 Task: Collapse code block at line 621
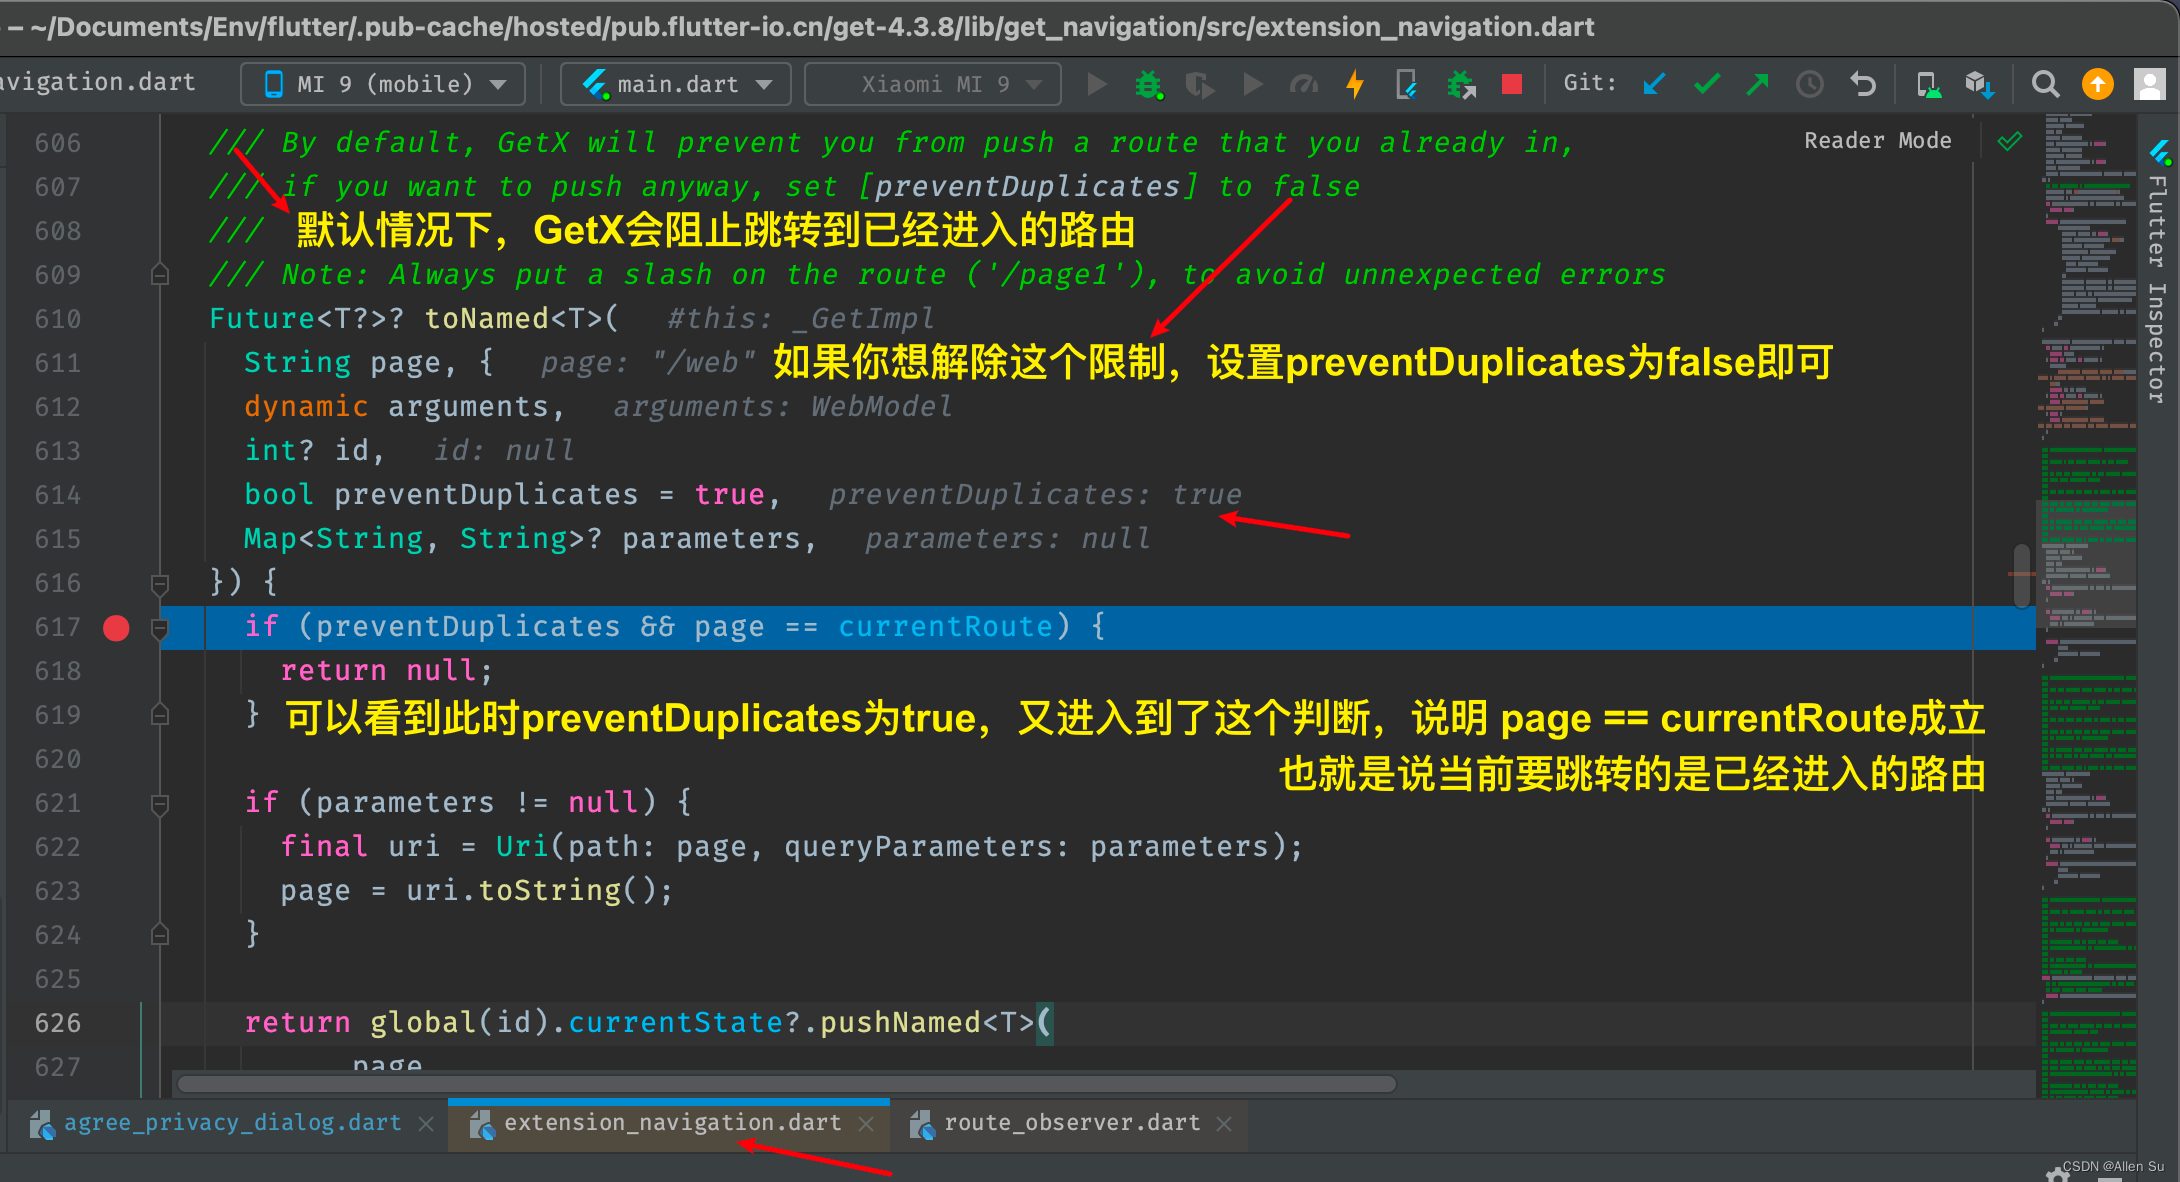(x=160, y=804)
